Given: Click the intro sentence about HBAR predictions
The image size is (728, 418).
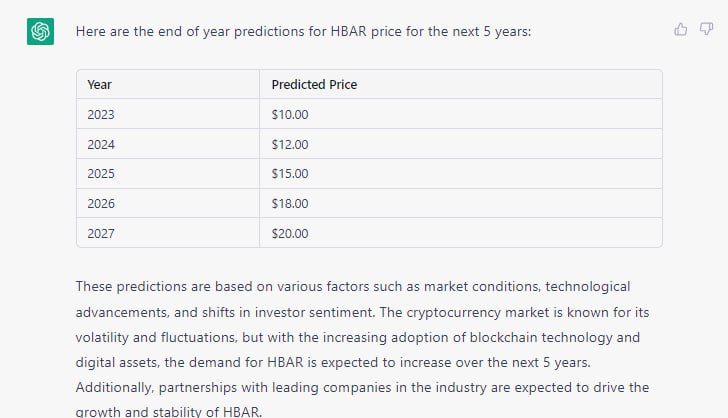Looking at the screenshot, I should (303, 32).
